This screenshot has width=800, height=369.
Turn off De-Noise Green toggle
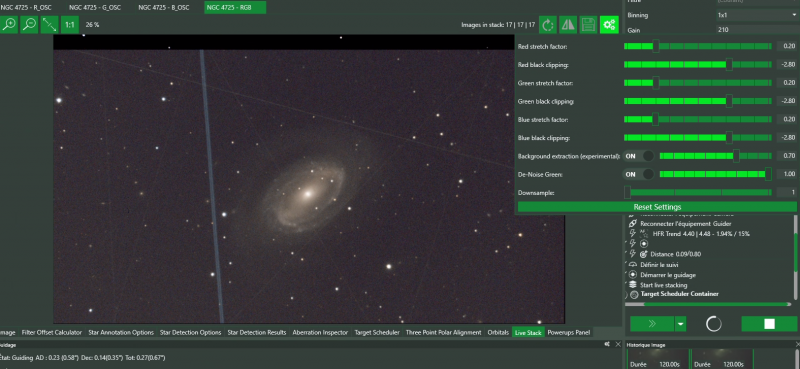tap(639, 175)
